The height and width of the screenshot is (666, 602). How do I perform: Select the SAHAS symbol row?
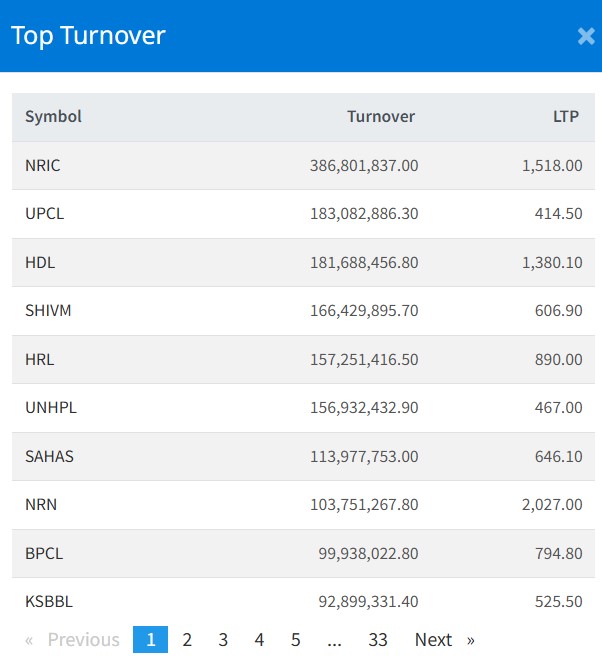coord(50,456)
